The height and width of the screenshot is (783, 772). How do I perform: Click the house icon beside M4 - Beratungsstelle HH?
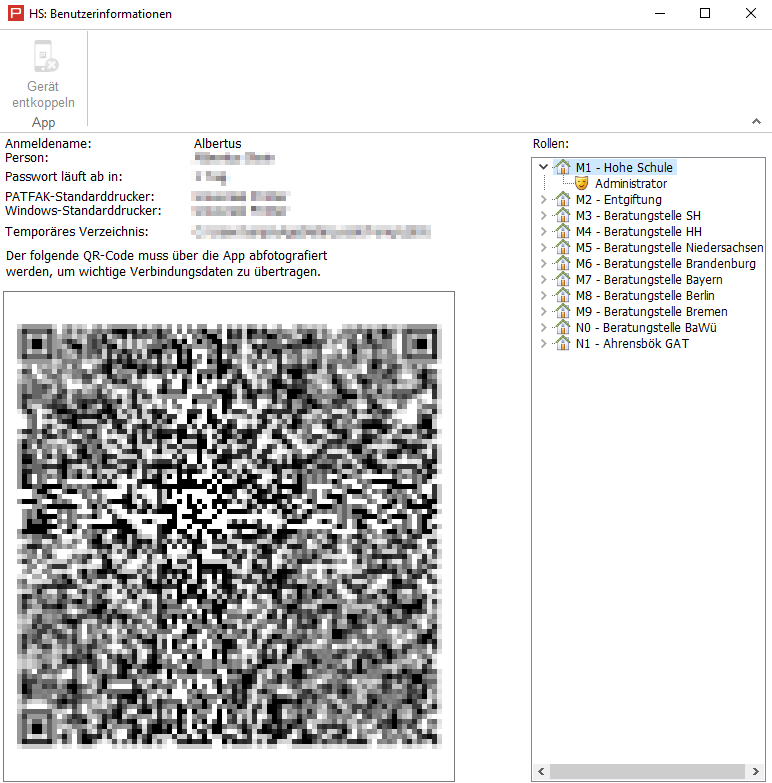pyautogui.click(x=562, y=232)
